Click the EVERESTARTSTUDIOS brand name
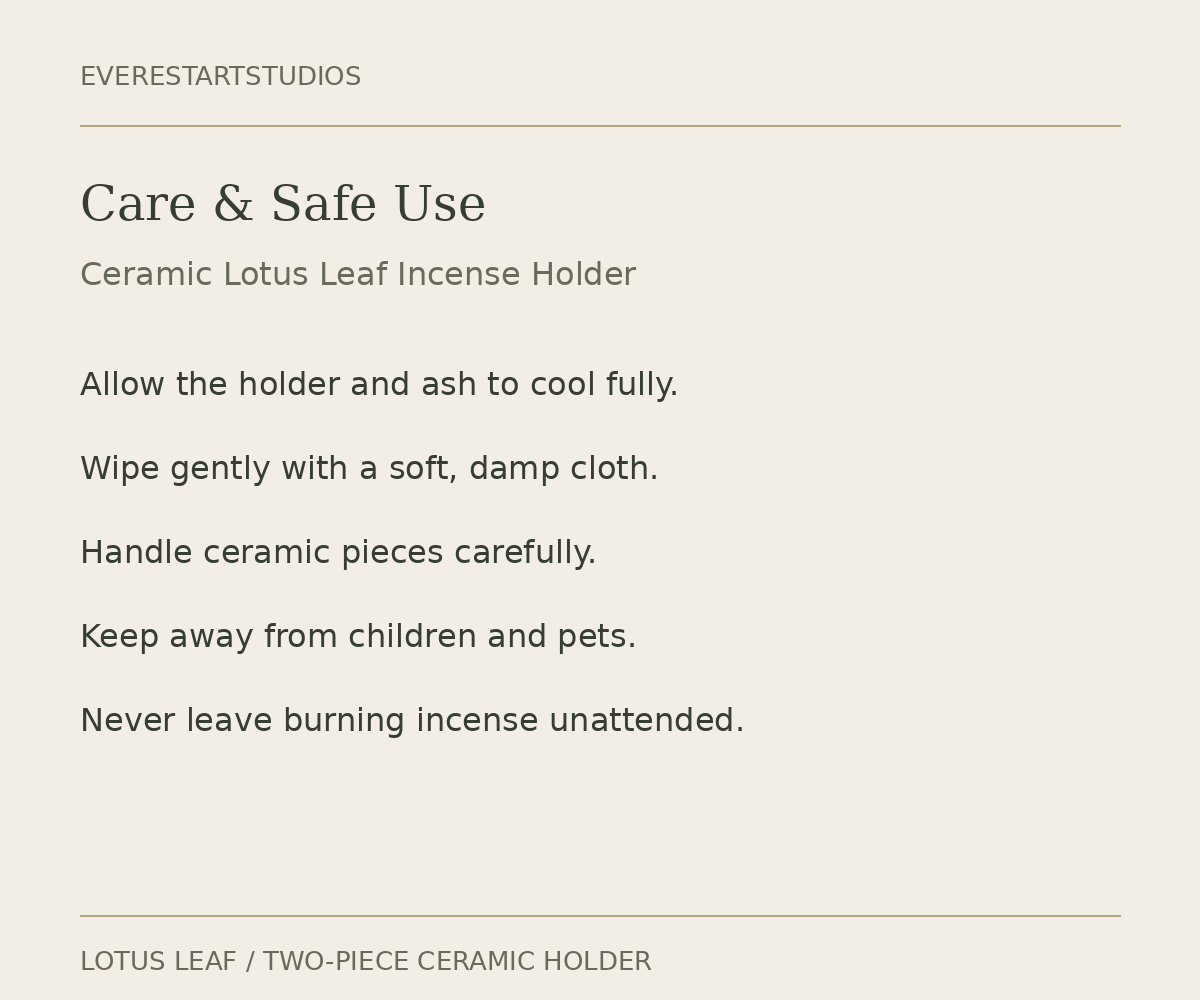This screenshot has width=1200, height=1000. (220, 77)
